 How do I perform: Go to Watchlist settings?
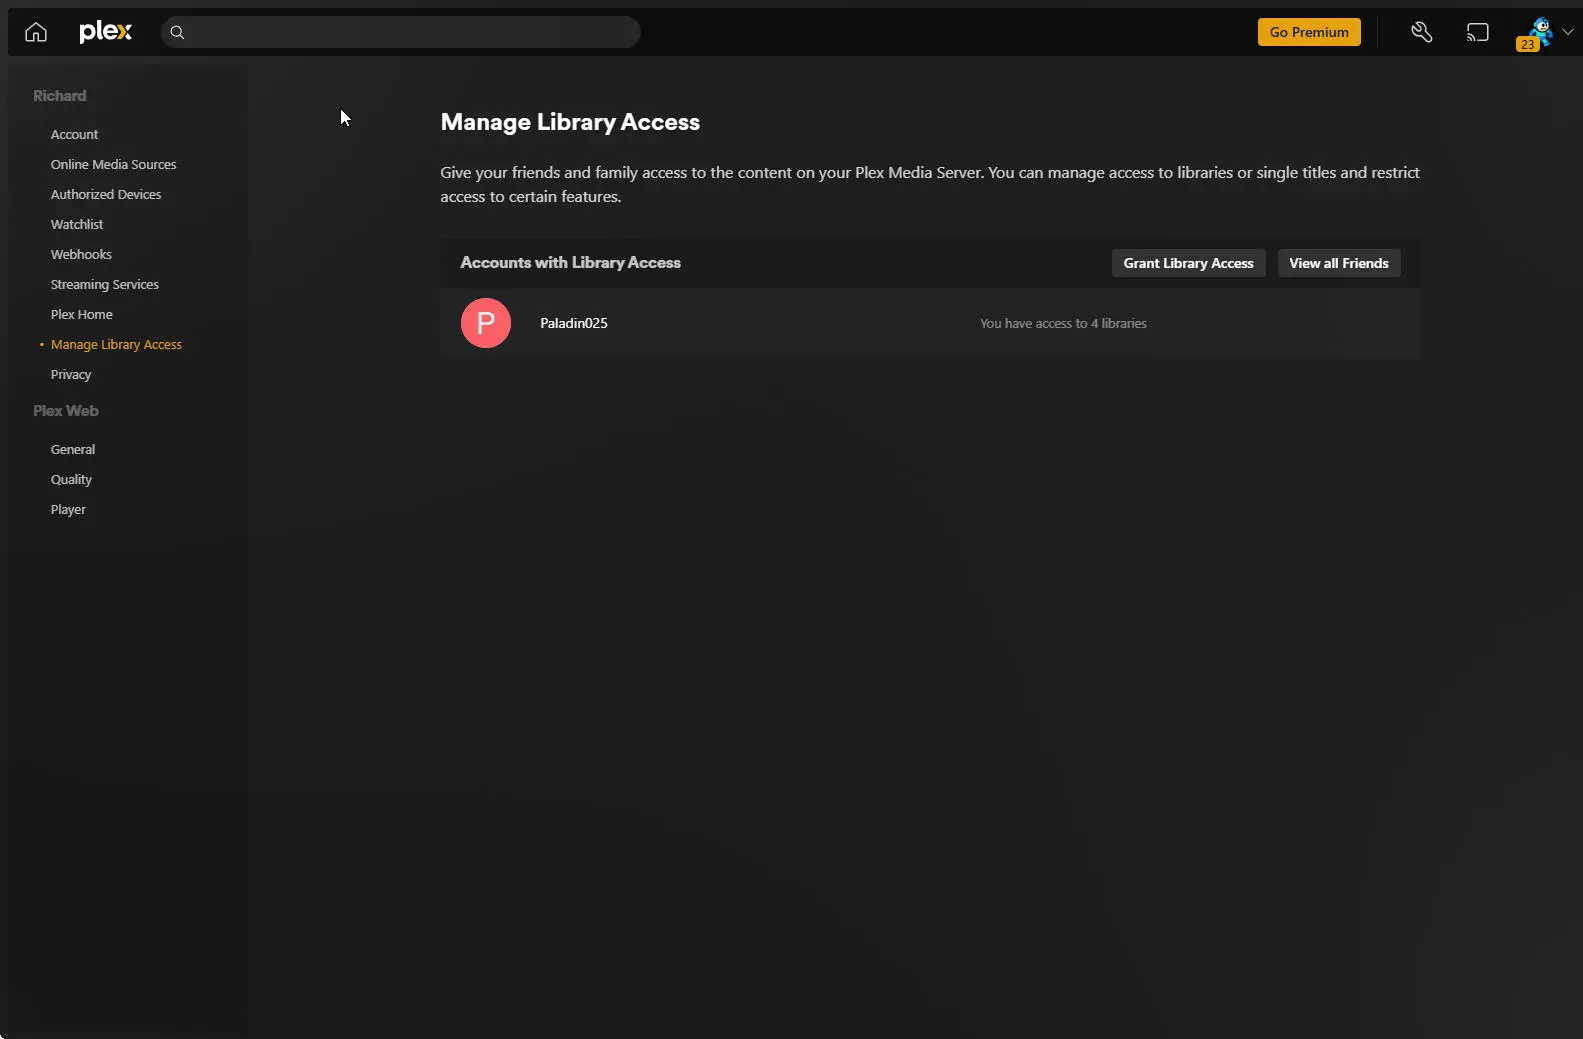point(77,224)
